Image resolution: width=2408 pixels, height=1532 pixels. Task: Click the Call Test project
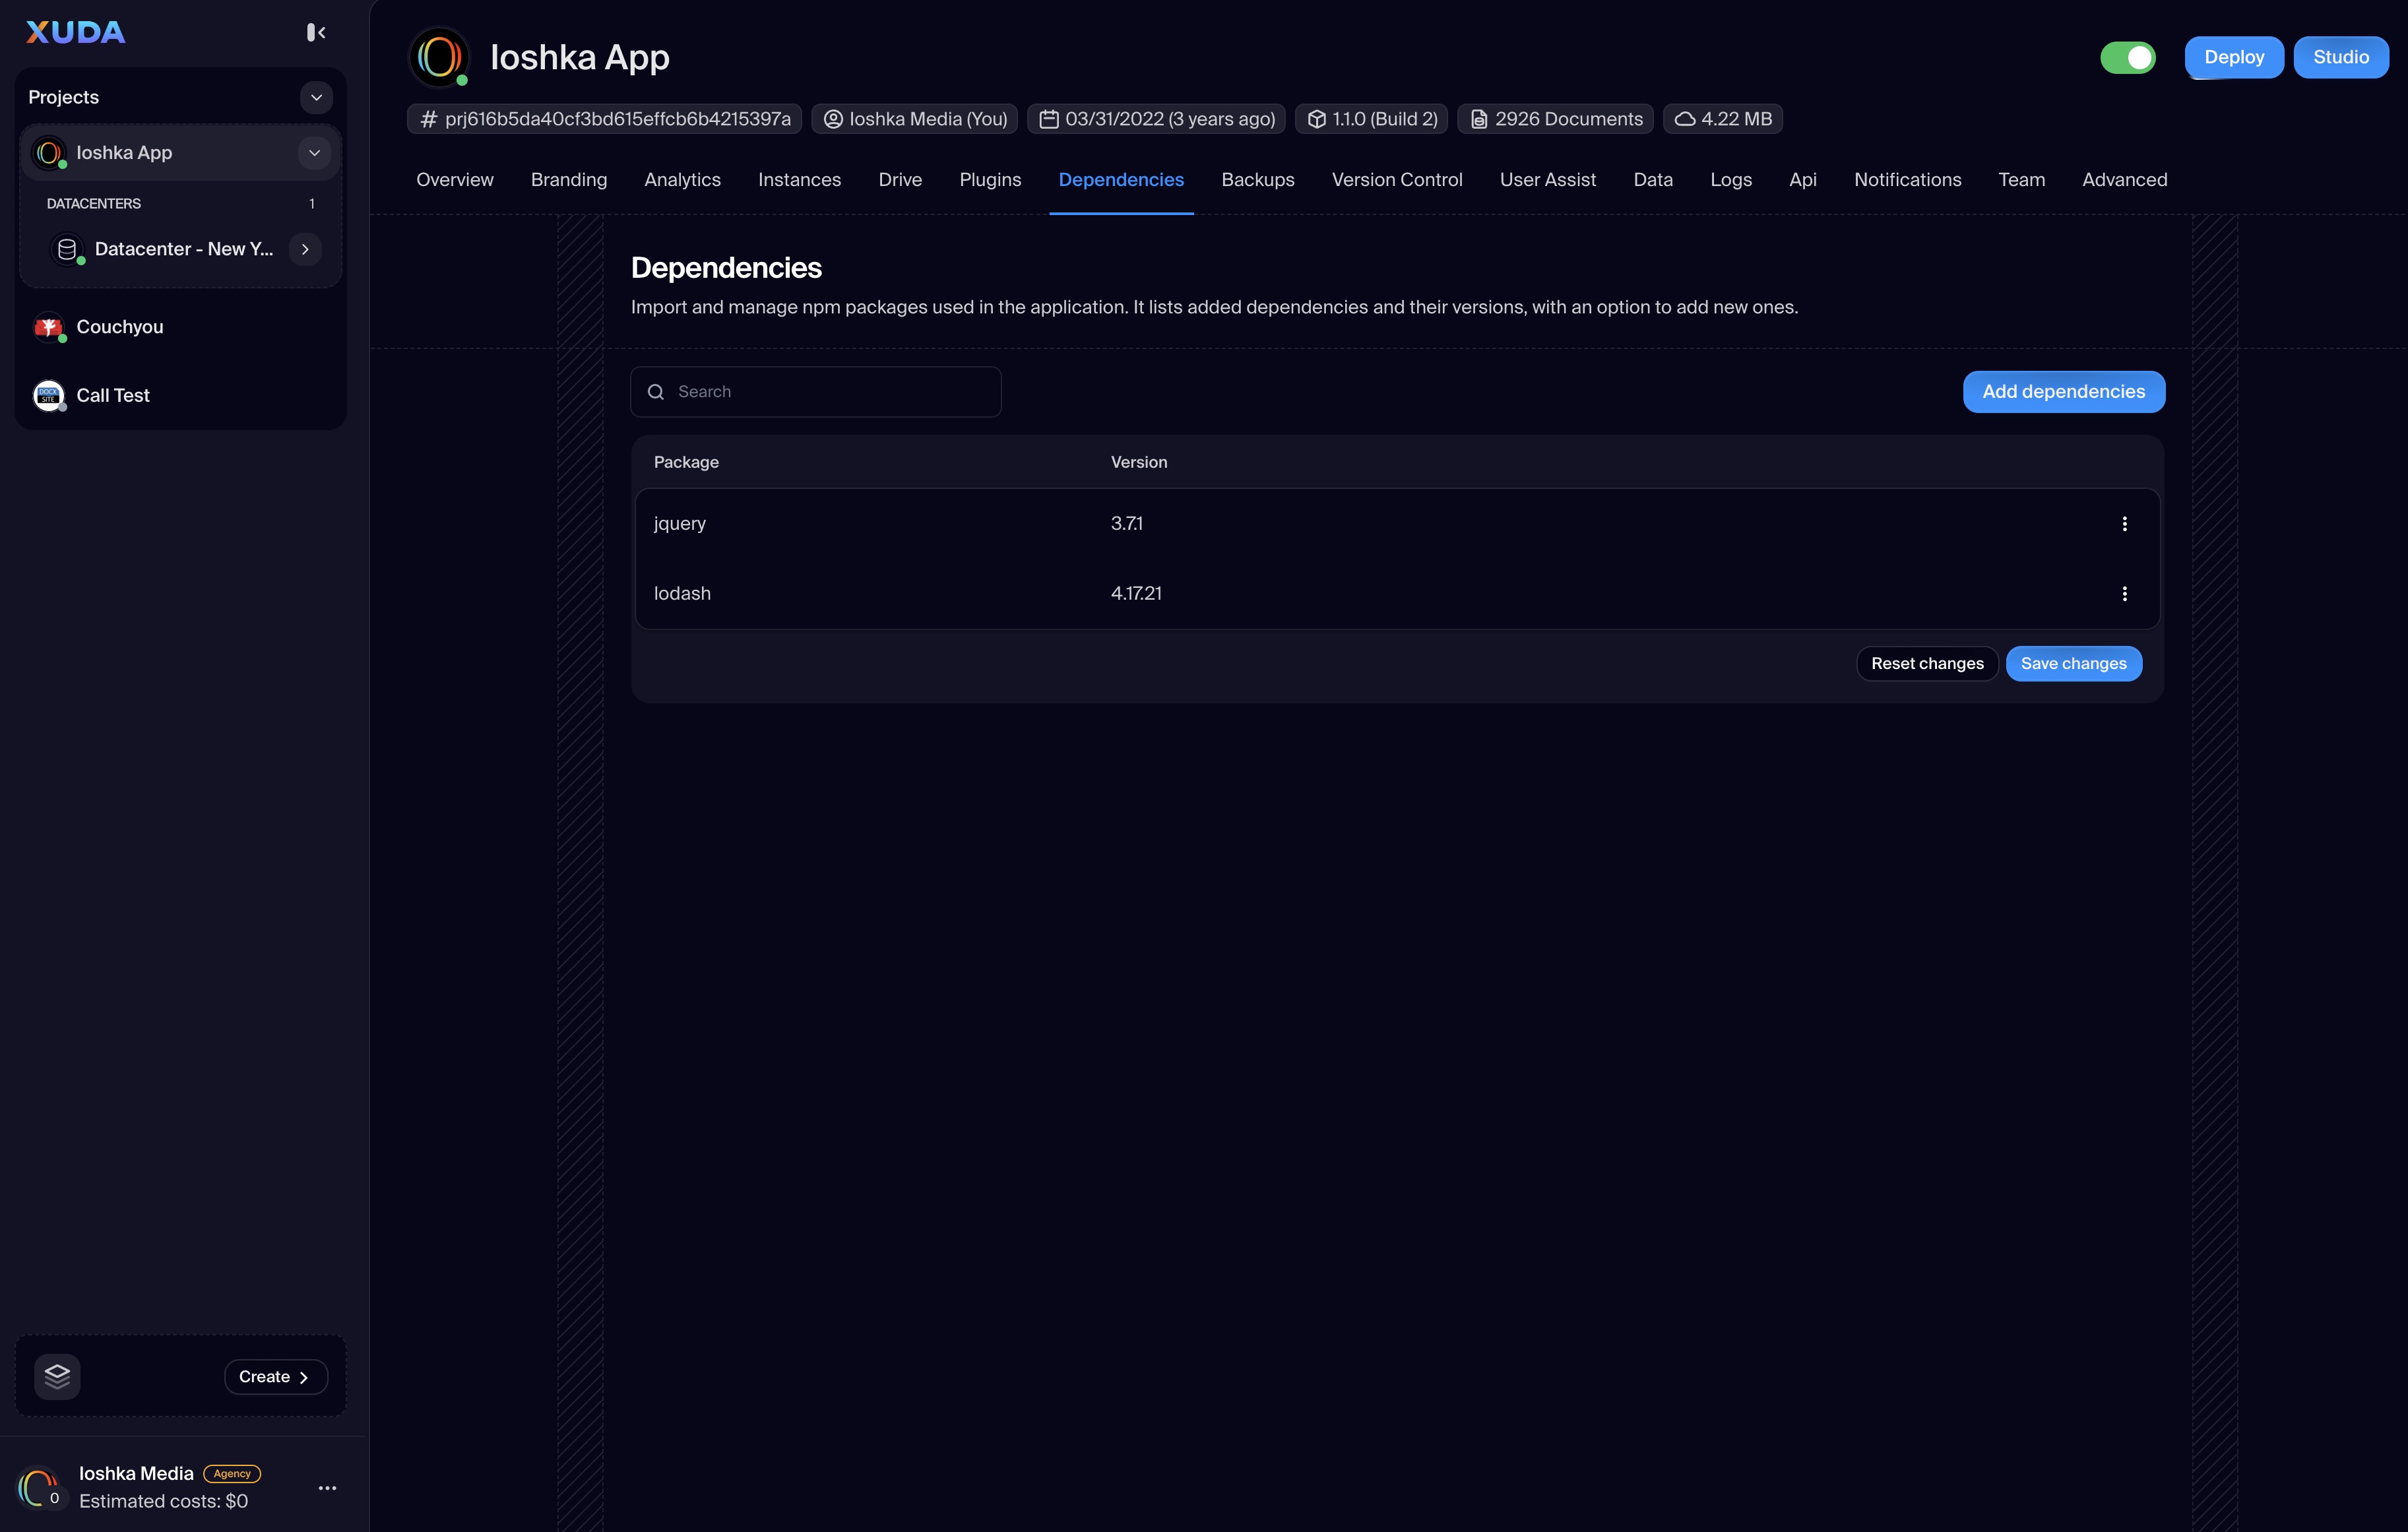coord(112,395)
